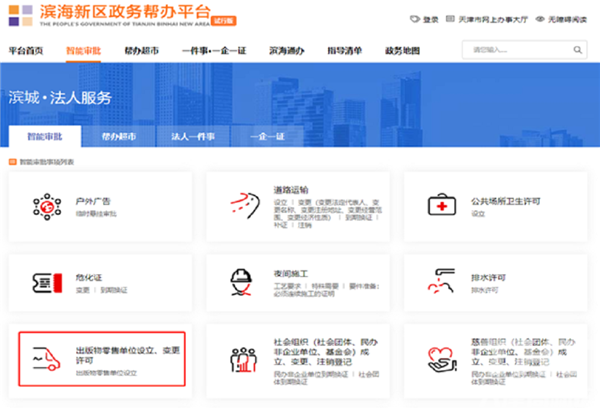The height and width of the screenshot is (409, 600).
Task: Open 慈善组织成立、变更、注销登记 title
Action: coord(523,352)
